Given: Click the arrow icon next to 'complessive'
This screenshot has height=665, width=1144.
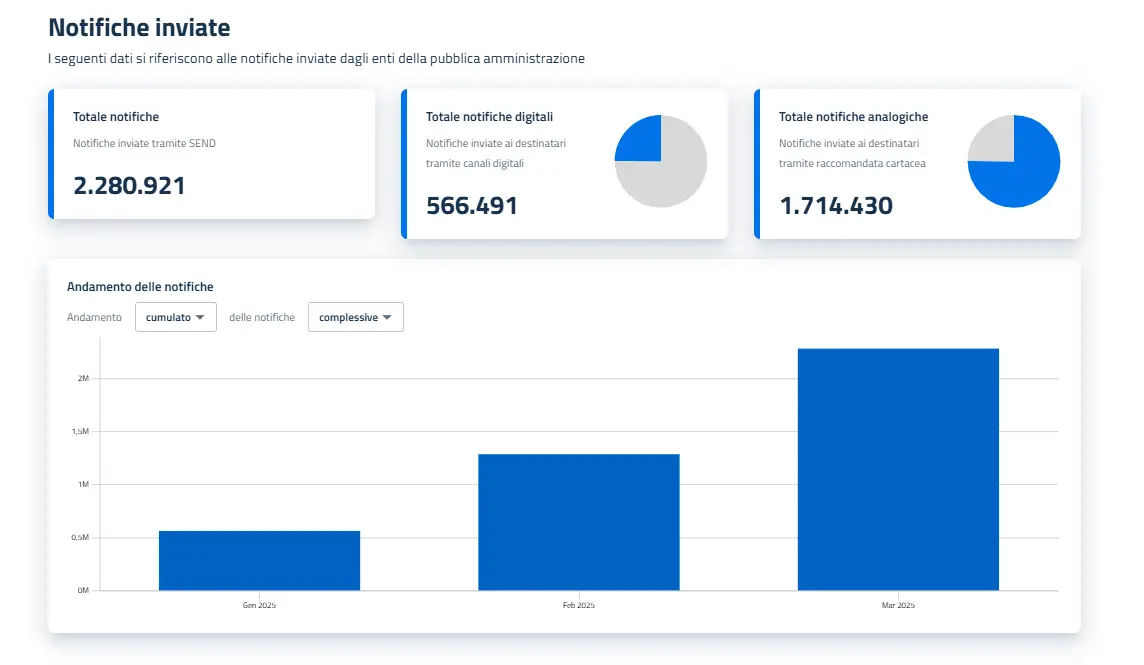Looking at the screenshot, I should tap(387, 318).
